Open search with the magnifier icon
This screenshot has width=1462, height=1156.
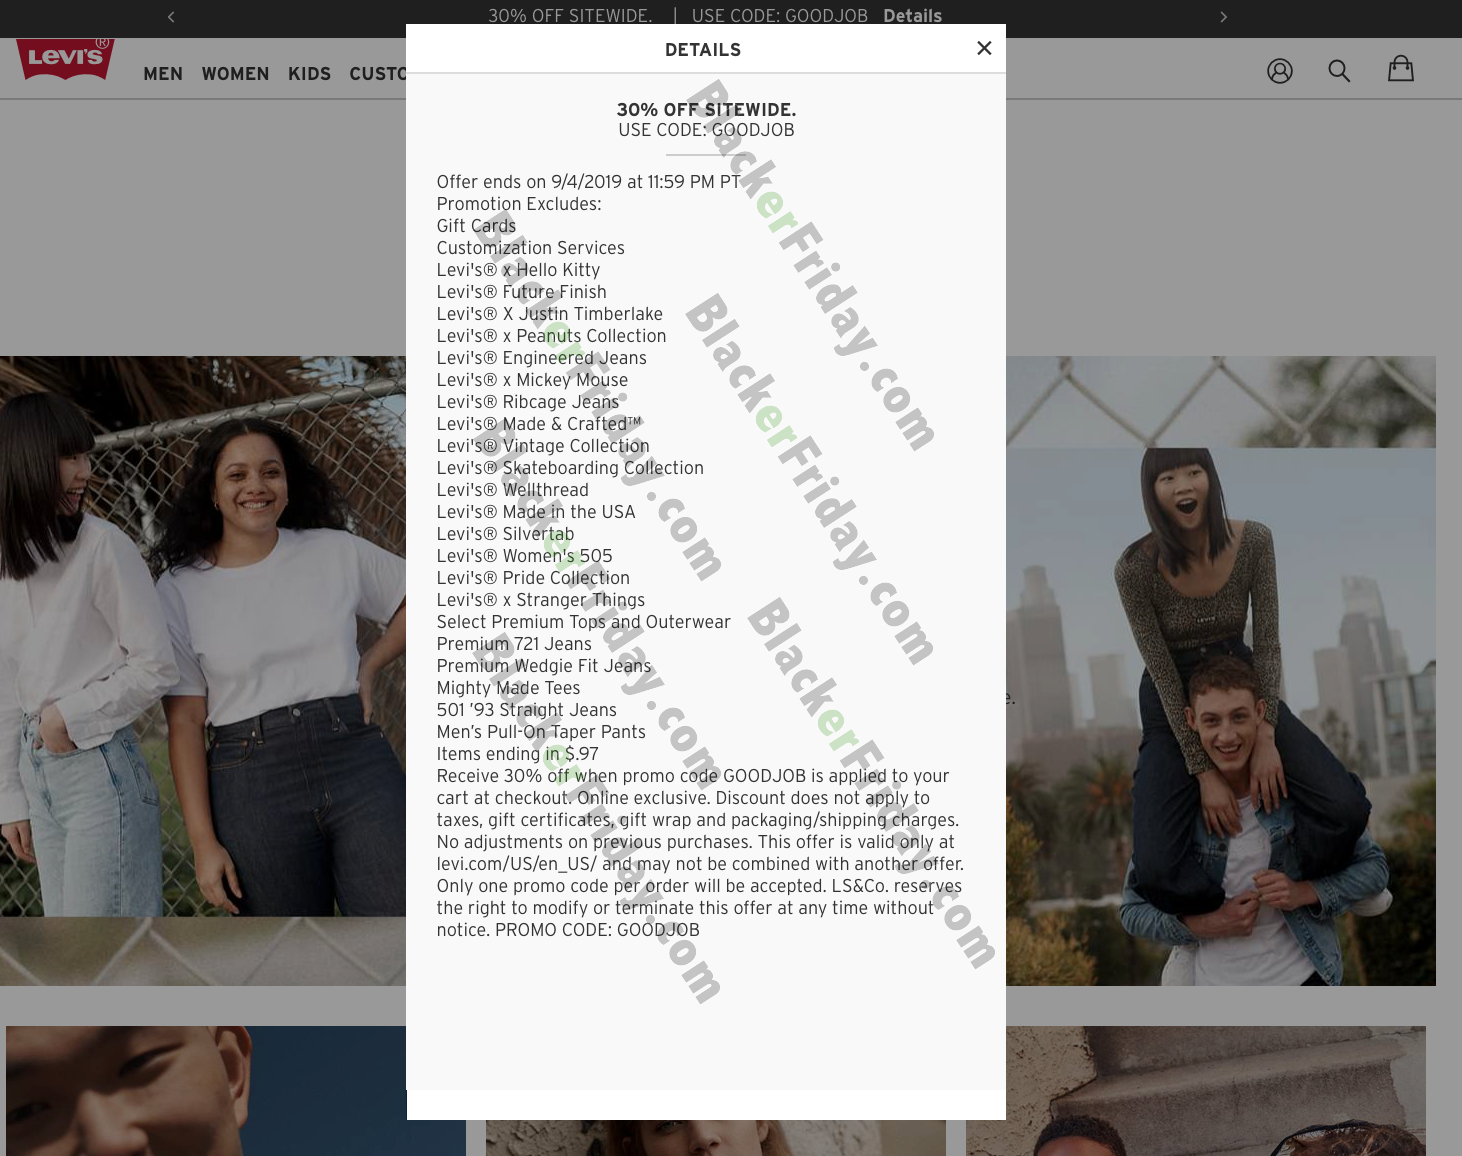[1339, 71]
